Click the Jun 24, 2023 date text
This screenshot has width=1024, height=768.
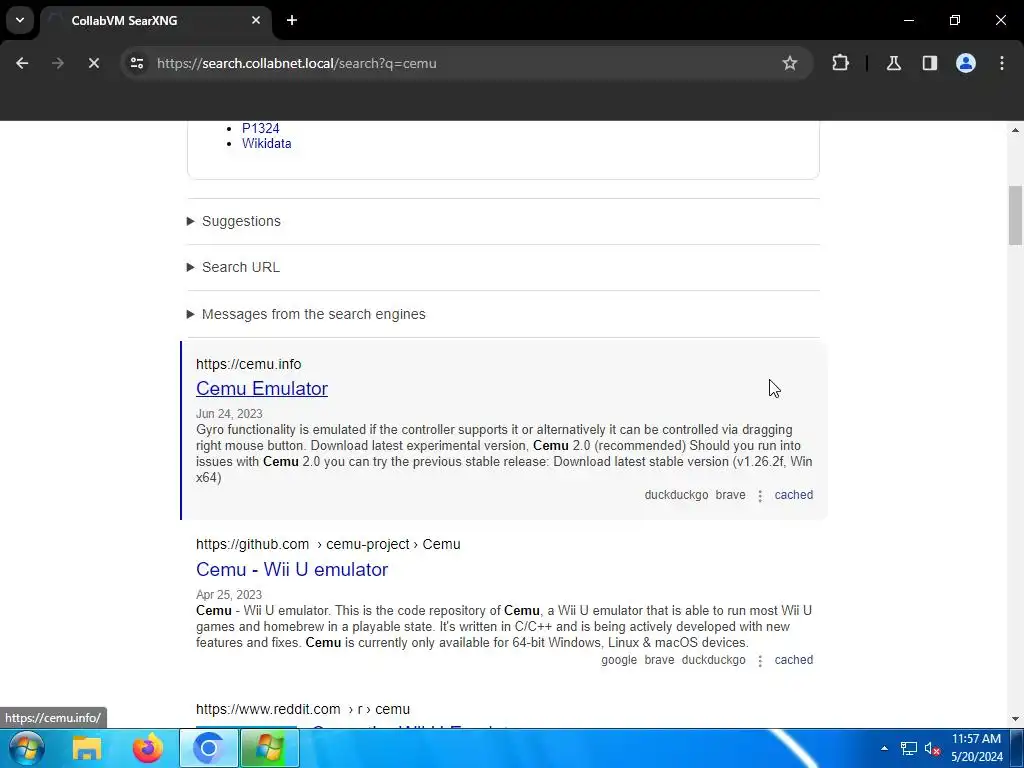tap(229, 414)
